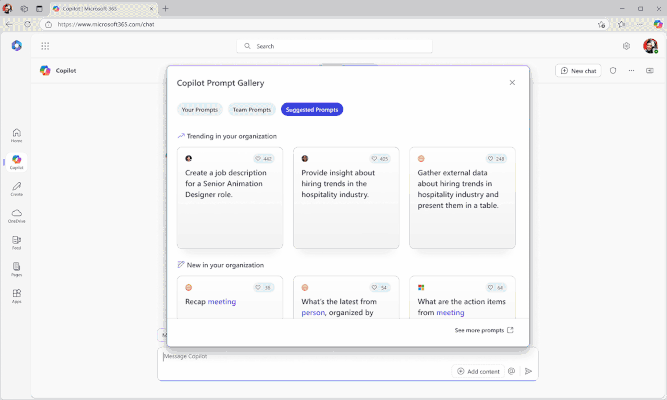667x400 pixels.
Task: Open settings gear in the header
Action: [626, 46]
